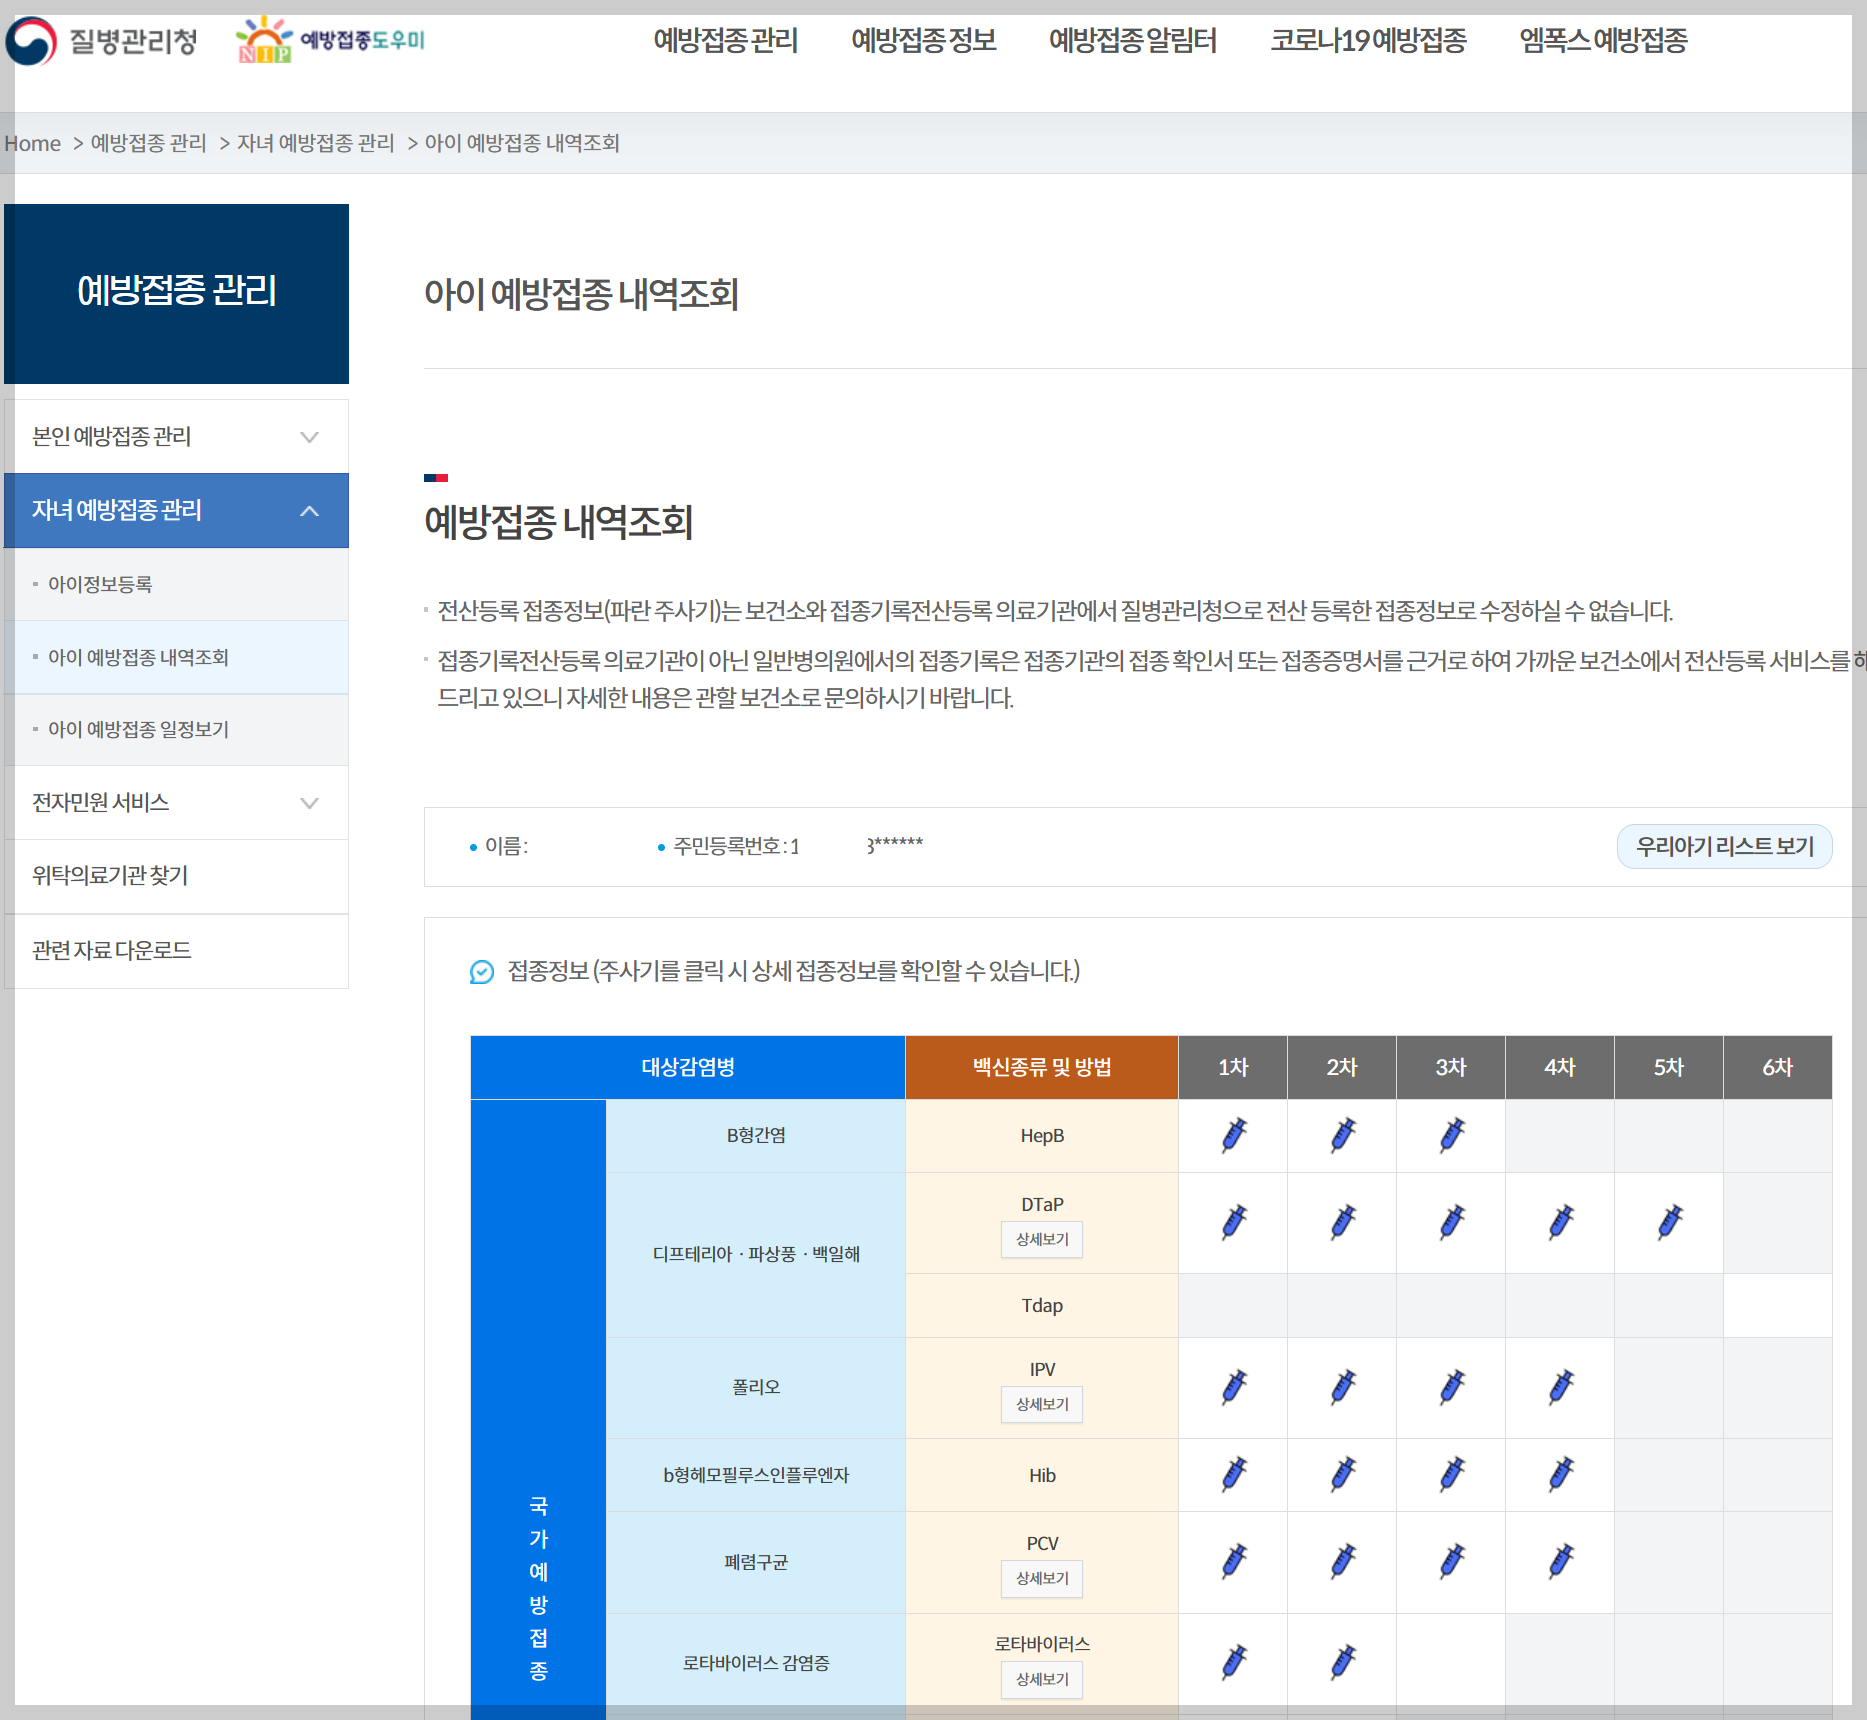Expand 본인 예방접종 관리 chevron

pos(310,437)
